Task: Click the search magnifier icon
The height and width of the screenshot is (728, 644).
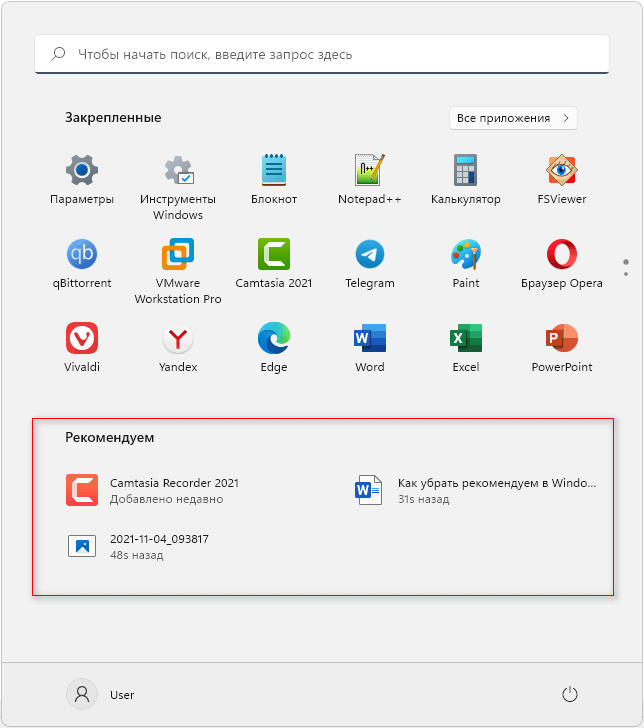Action: [58, 54]
